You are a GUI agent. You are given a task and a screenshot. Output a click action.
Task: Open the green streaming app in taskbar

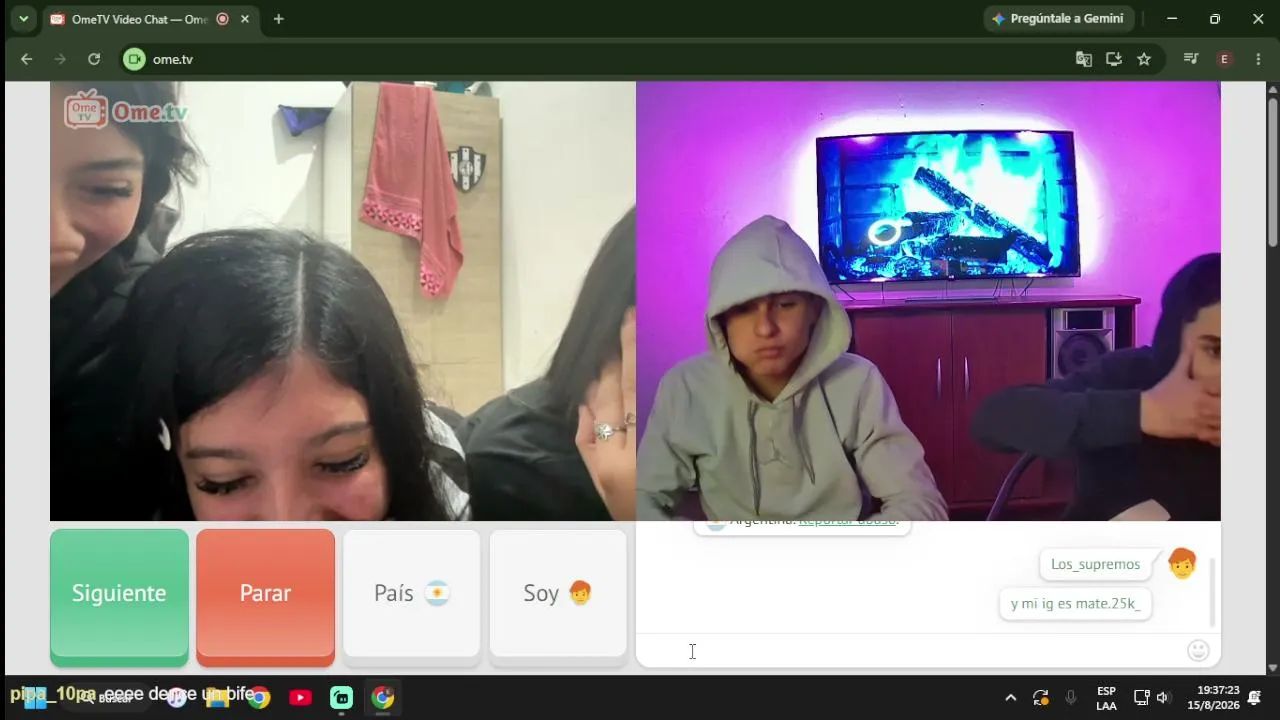[x=342, y=698]
